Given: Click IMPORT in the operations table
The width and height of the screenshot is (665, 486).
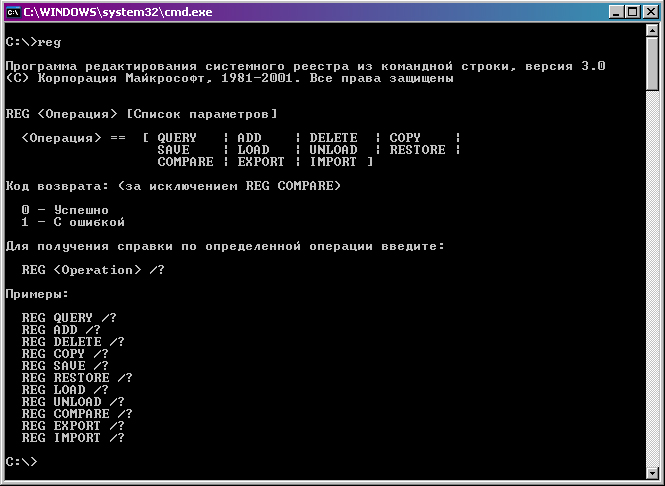Looking at the screenshot, I should point(333,162).
